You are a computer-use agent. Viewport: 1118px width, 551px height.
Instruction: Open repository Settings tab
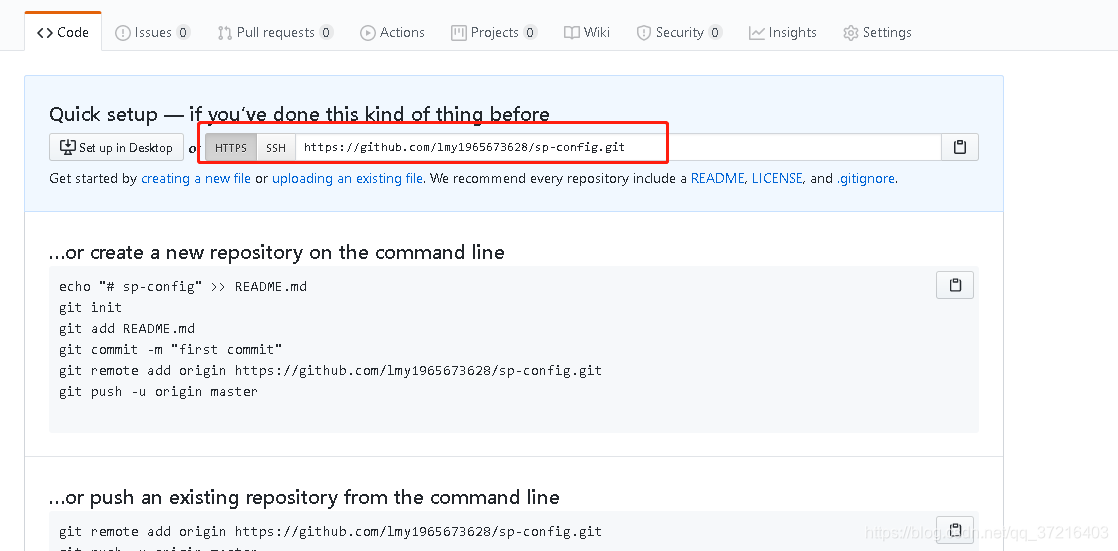click(877, 32)
